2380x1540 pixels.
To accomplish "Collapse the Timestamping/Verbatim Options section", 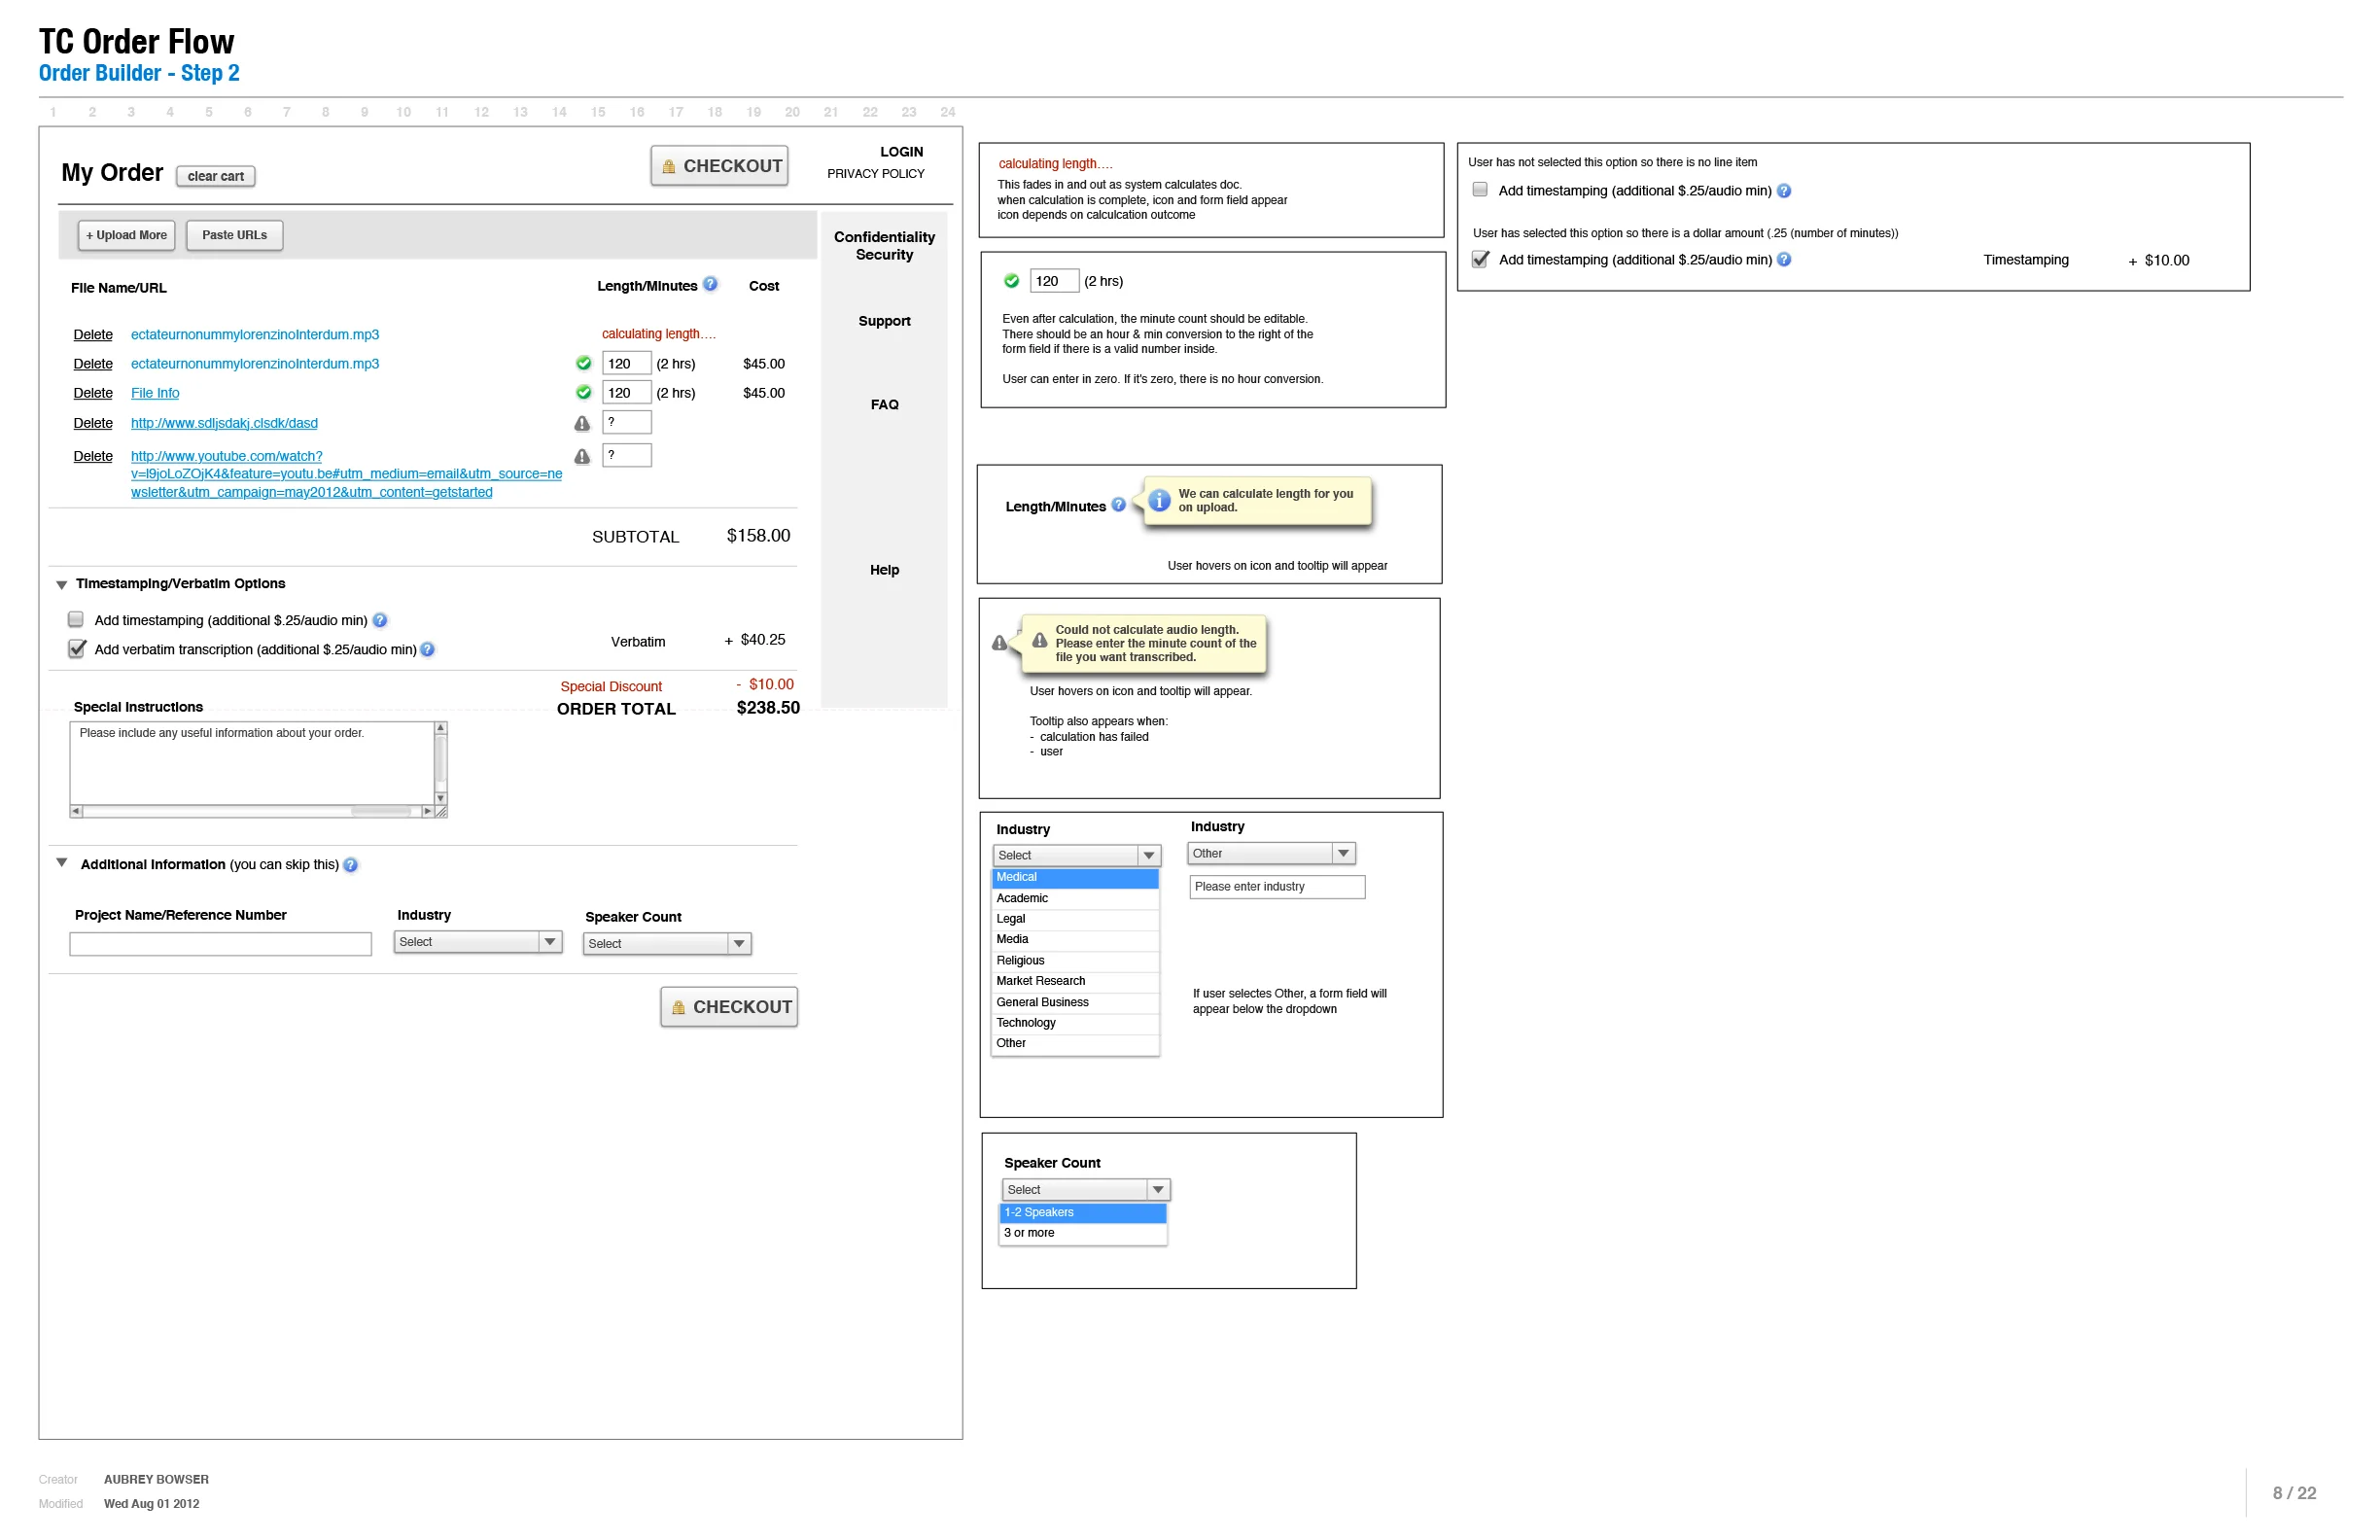I will (x=62, y=584).
